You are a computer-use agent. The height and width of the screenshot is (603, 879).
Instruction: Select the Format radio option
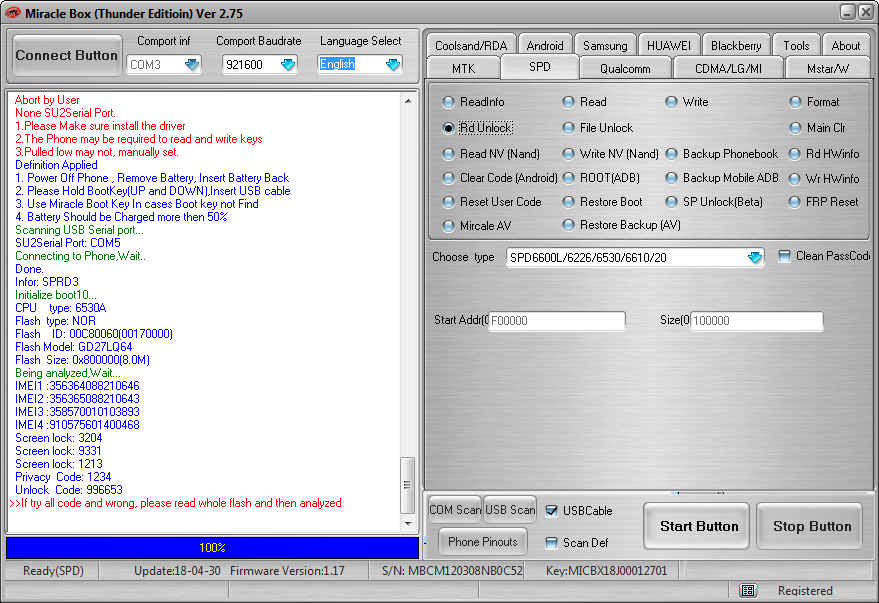coord(815,102)
